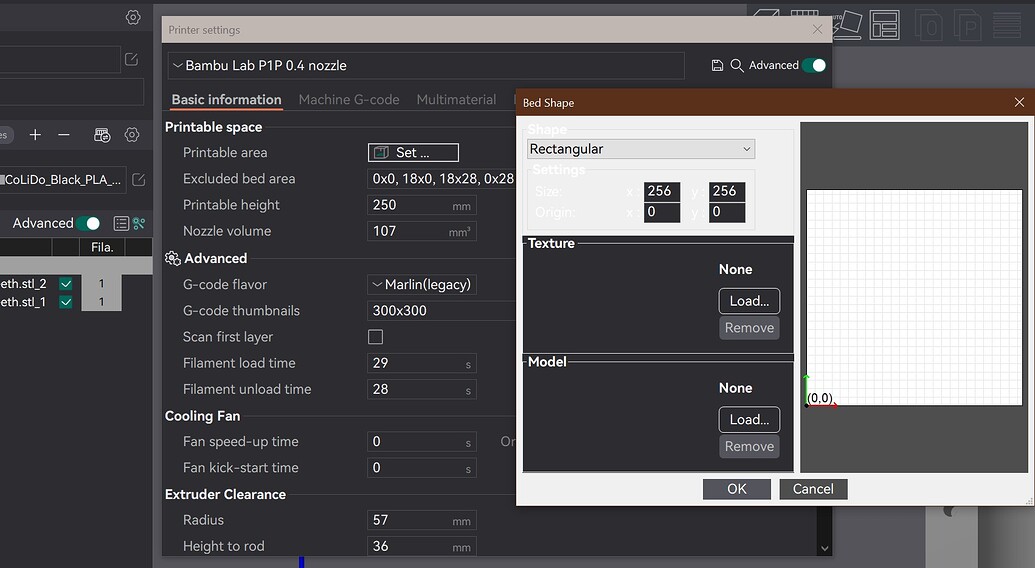Enable the Scan first layer checkbox
The width and height of the screenshot is (1035, 568).
[375, 337]
